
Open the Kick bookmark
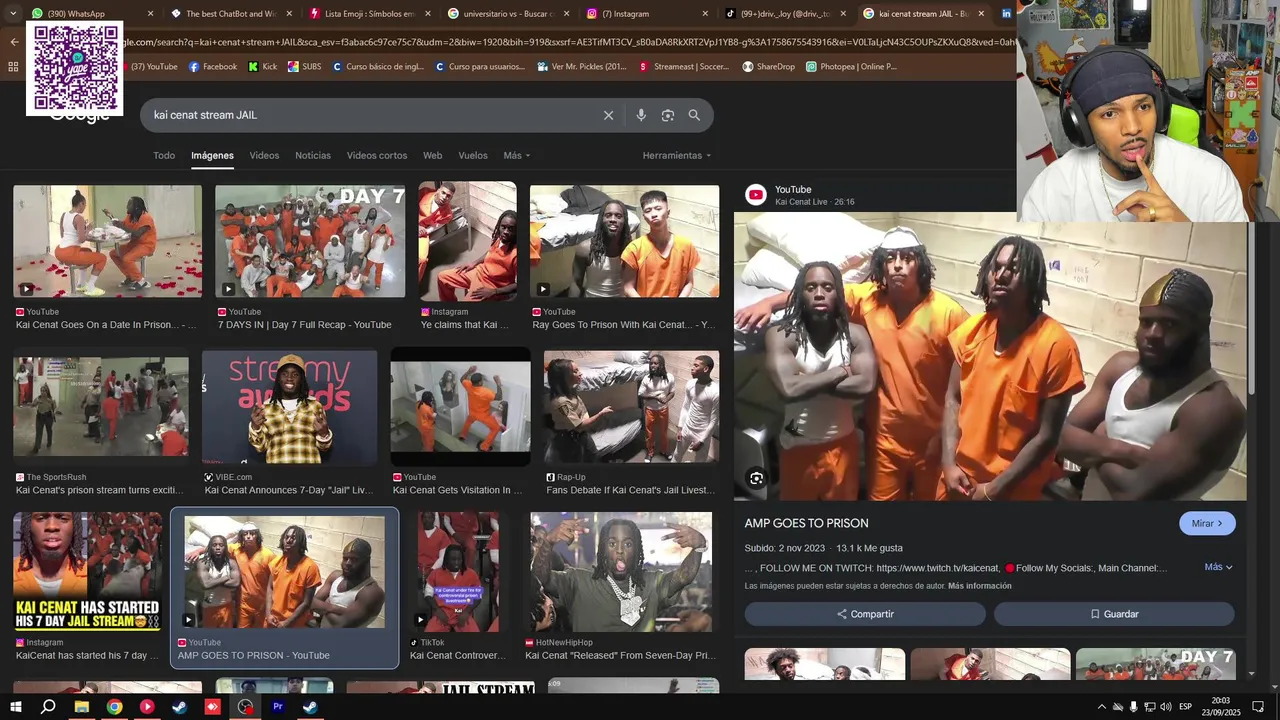click(262, 67)
